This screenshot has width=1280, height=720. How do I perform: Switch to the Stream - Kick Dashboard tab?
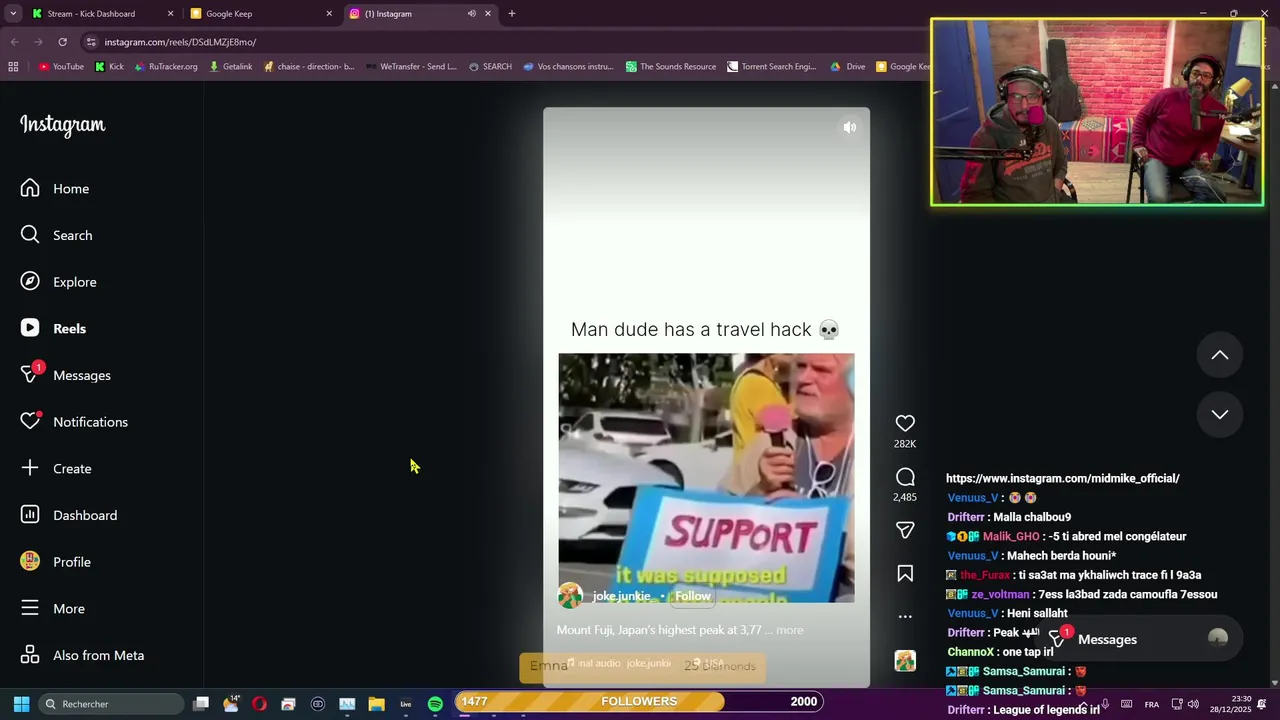(102, 13)
